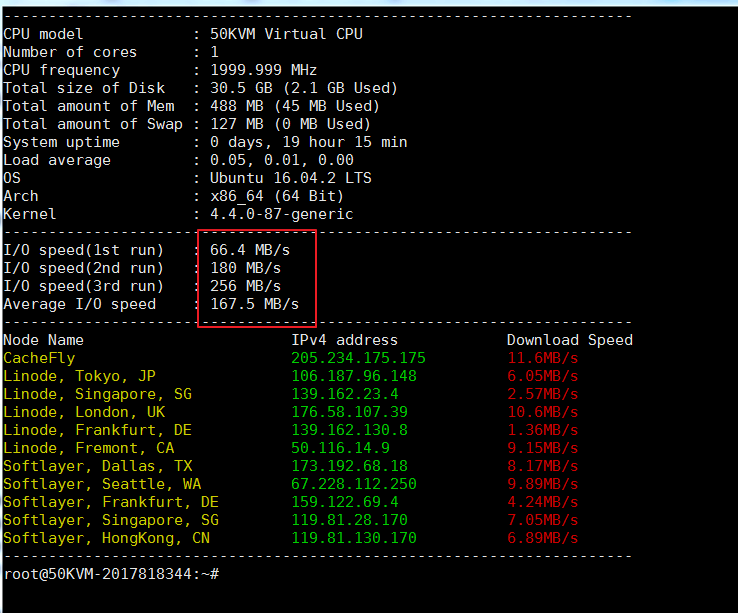The image size is (738, 613).
Task: Click the Linode, Frankfurt, DE node name
Action: tap(97, 430)
